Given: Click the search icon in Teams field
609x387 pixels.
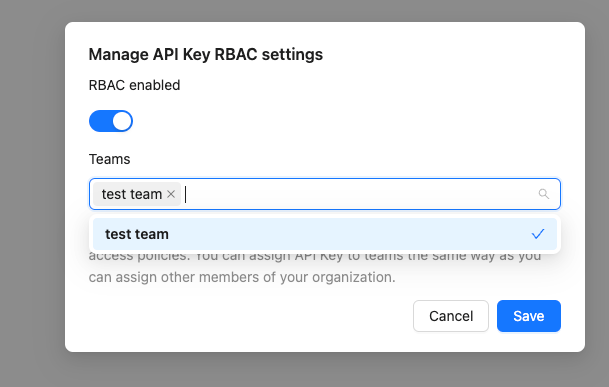Looking at the screenshot, I should 544,194.
